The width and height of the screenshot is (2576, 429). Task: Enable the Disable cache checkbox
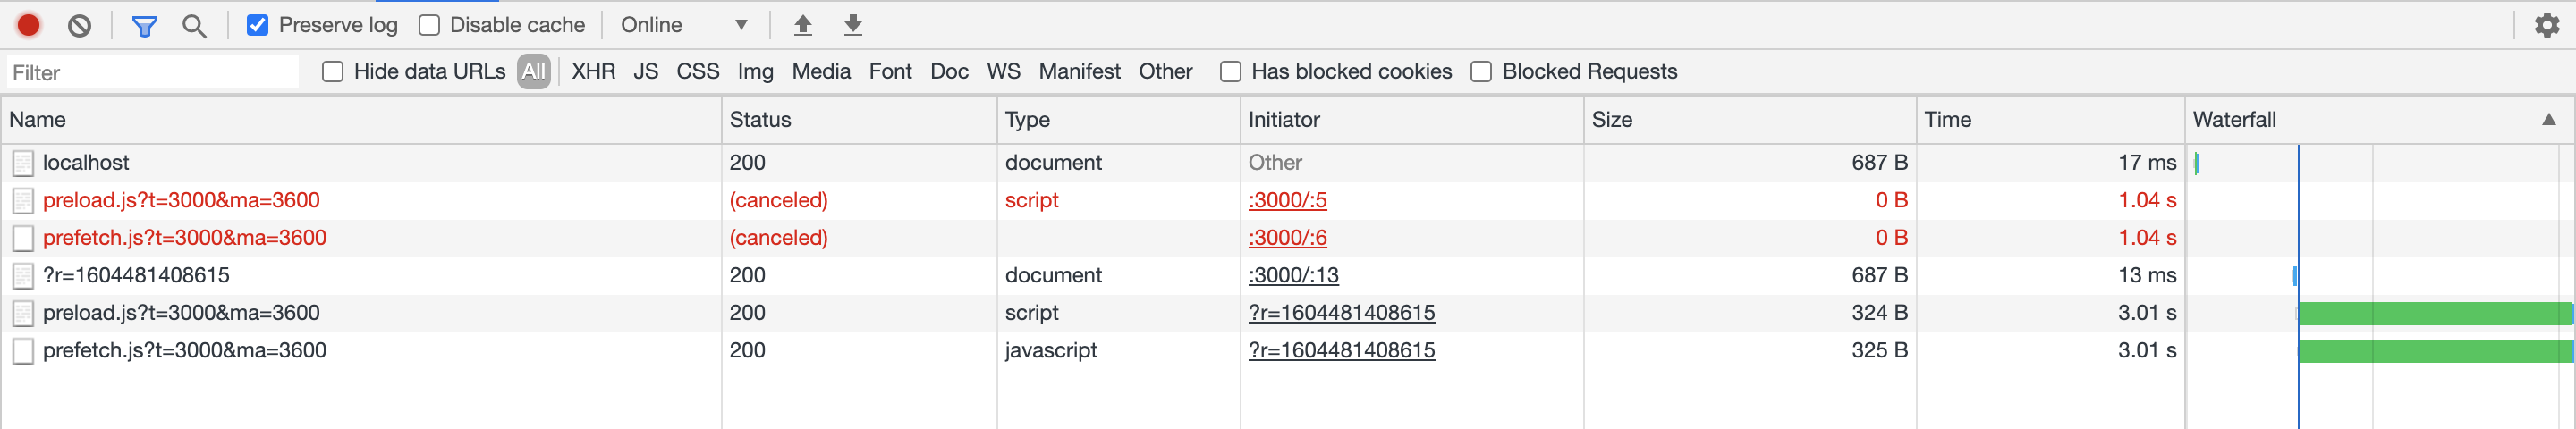[x=430, y=25]
